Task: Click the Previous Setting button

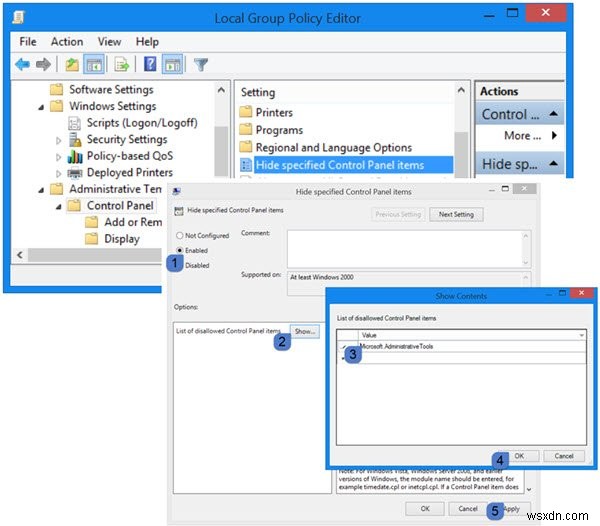Action: tap(398, 214)
